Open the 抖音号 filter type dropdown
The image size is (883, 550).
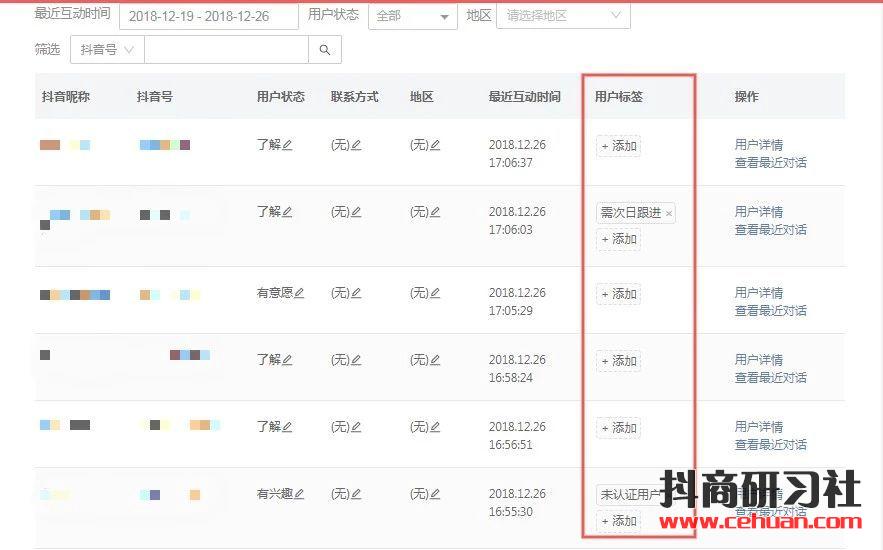tap(108, 50)
